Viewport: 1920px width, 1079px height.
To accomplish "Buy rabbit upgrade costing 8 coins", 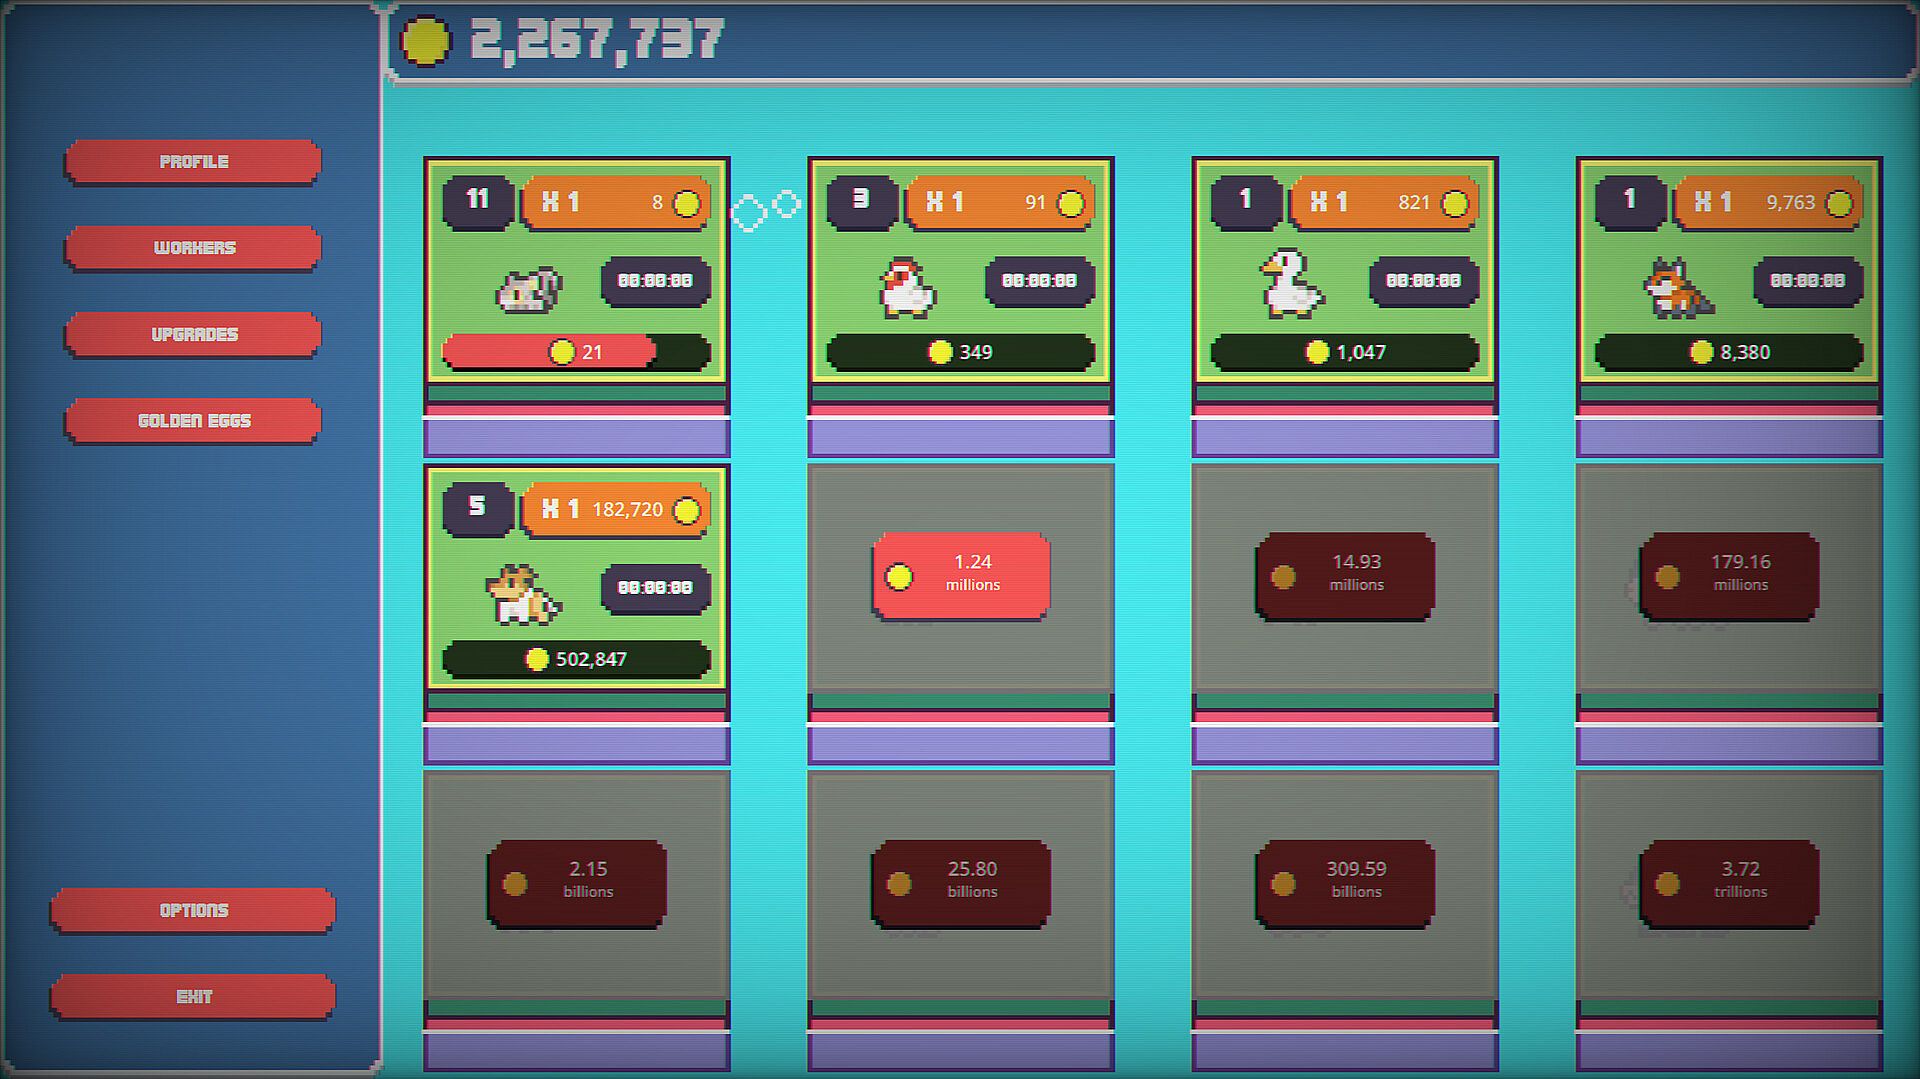I will 616,203.
